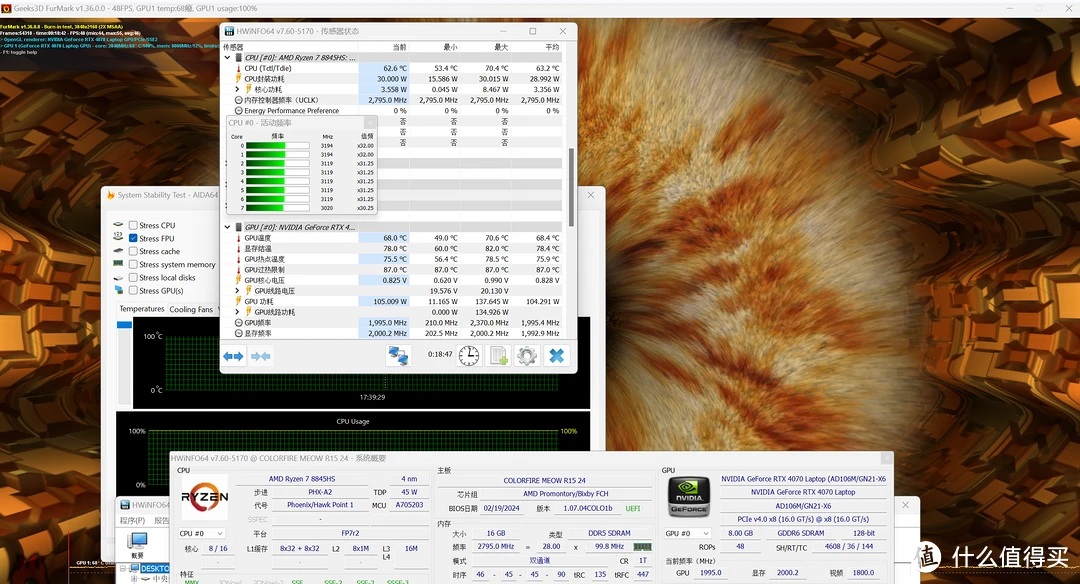Close the CPU #0 活动频率 popup
The height and width of the screenshot is (584, 1080).
pyautogui.click(x=370, y=123)
